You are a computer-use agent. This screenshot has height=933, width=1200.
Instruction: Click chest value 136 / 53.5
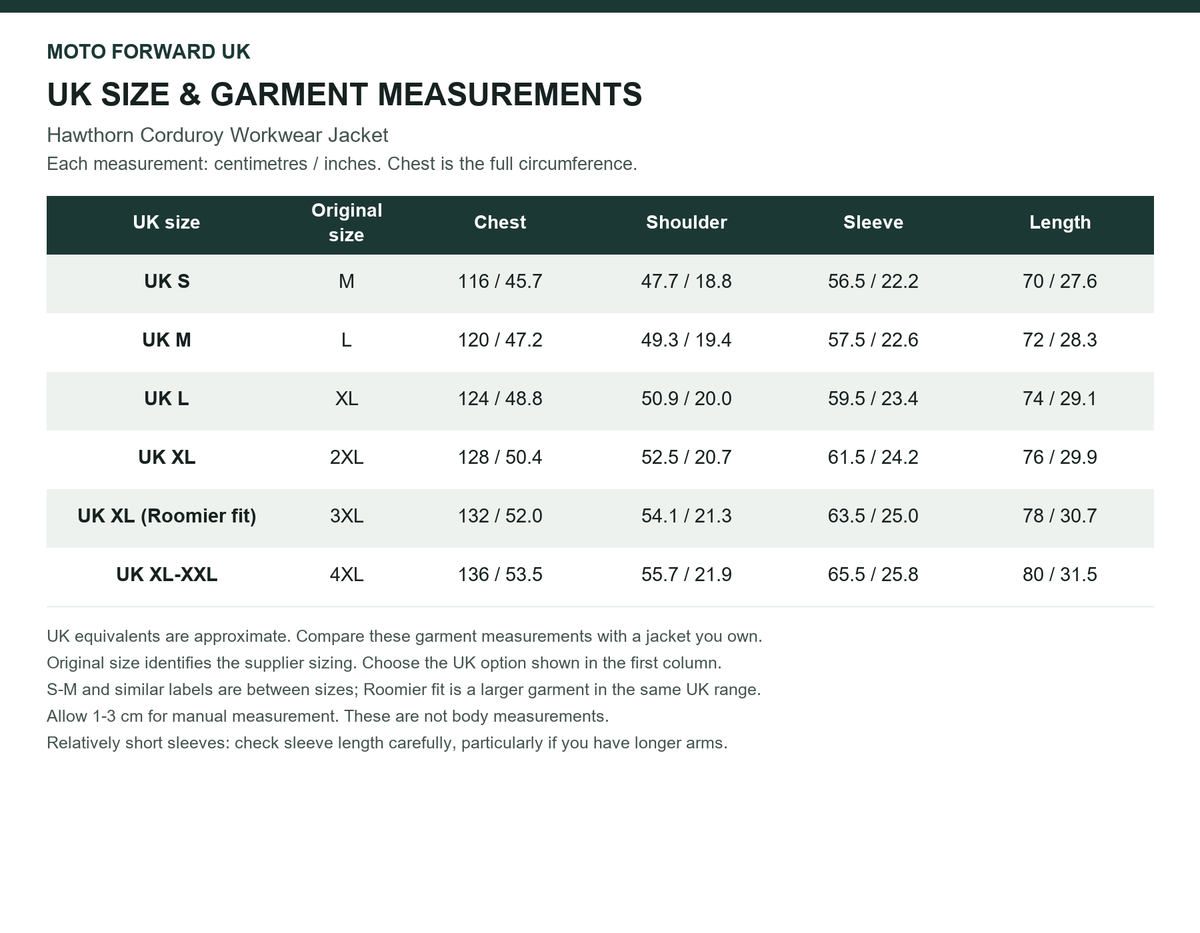tap(500, 574)
